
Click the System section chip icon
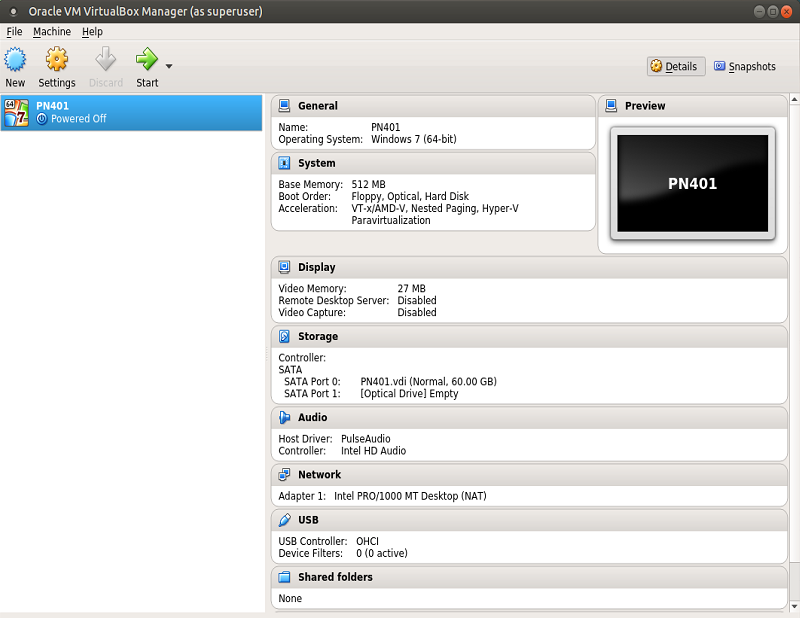(284, 163)
